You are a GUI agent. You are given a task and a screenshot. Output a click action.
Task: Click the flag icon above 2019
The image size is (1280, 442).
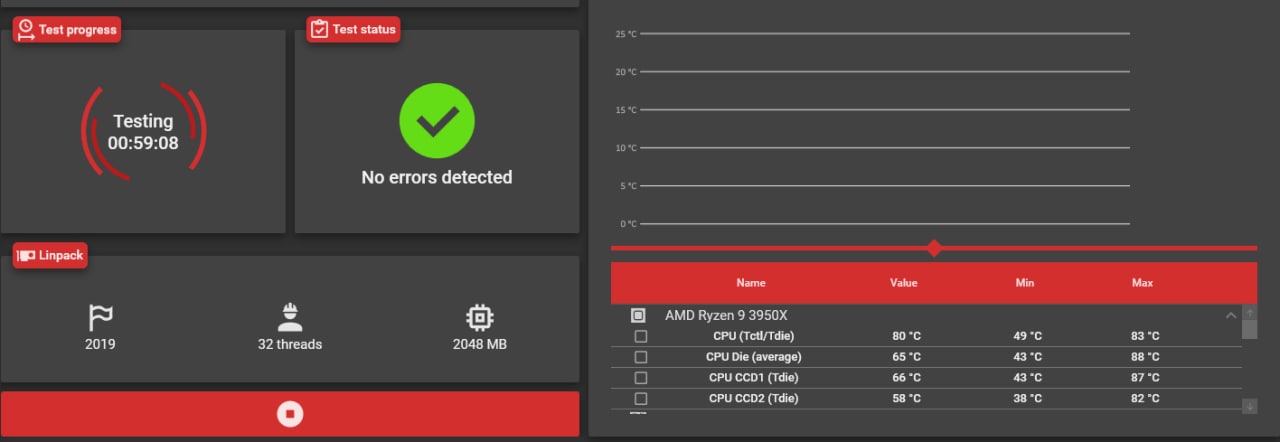pyautogui.click(x=100, y=318)
